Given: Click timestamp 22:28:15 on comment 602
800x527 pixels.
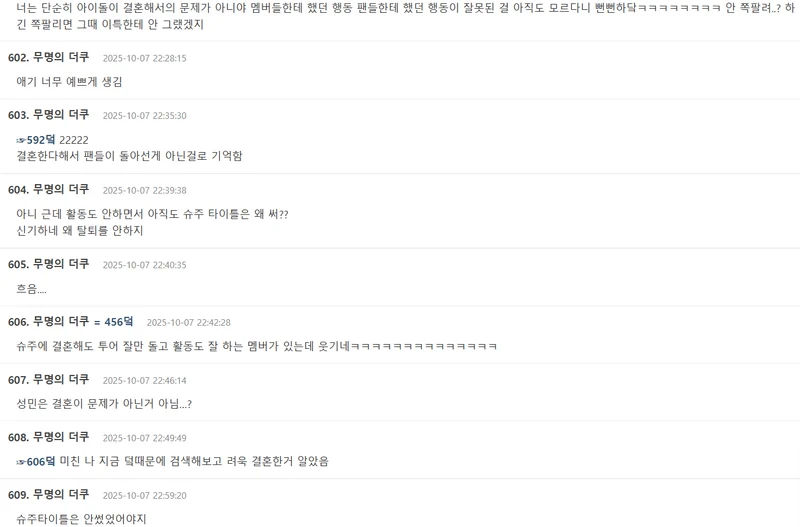Looking at the screenshot, I should coord(144,58).
